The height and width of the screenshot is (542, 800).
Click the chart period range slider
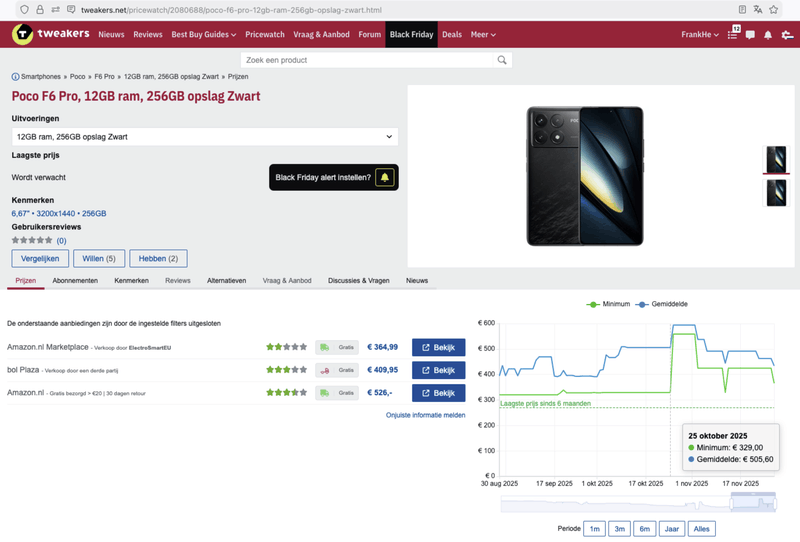753,502
